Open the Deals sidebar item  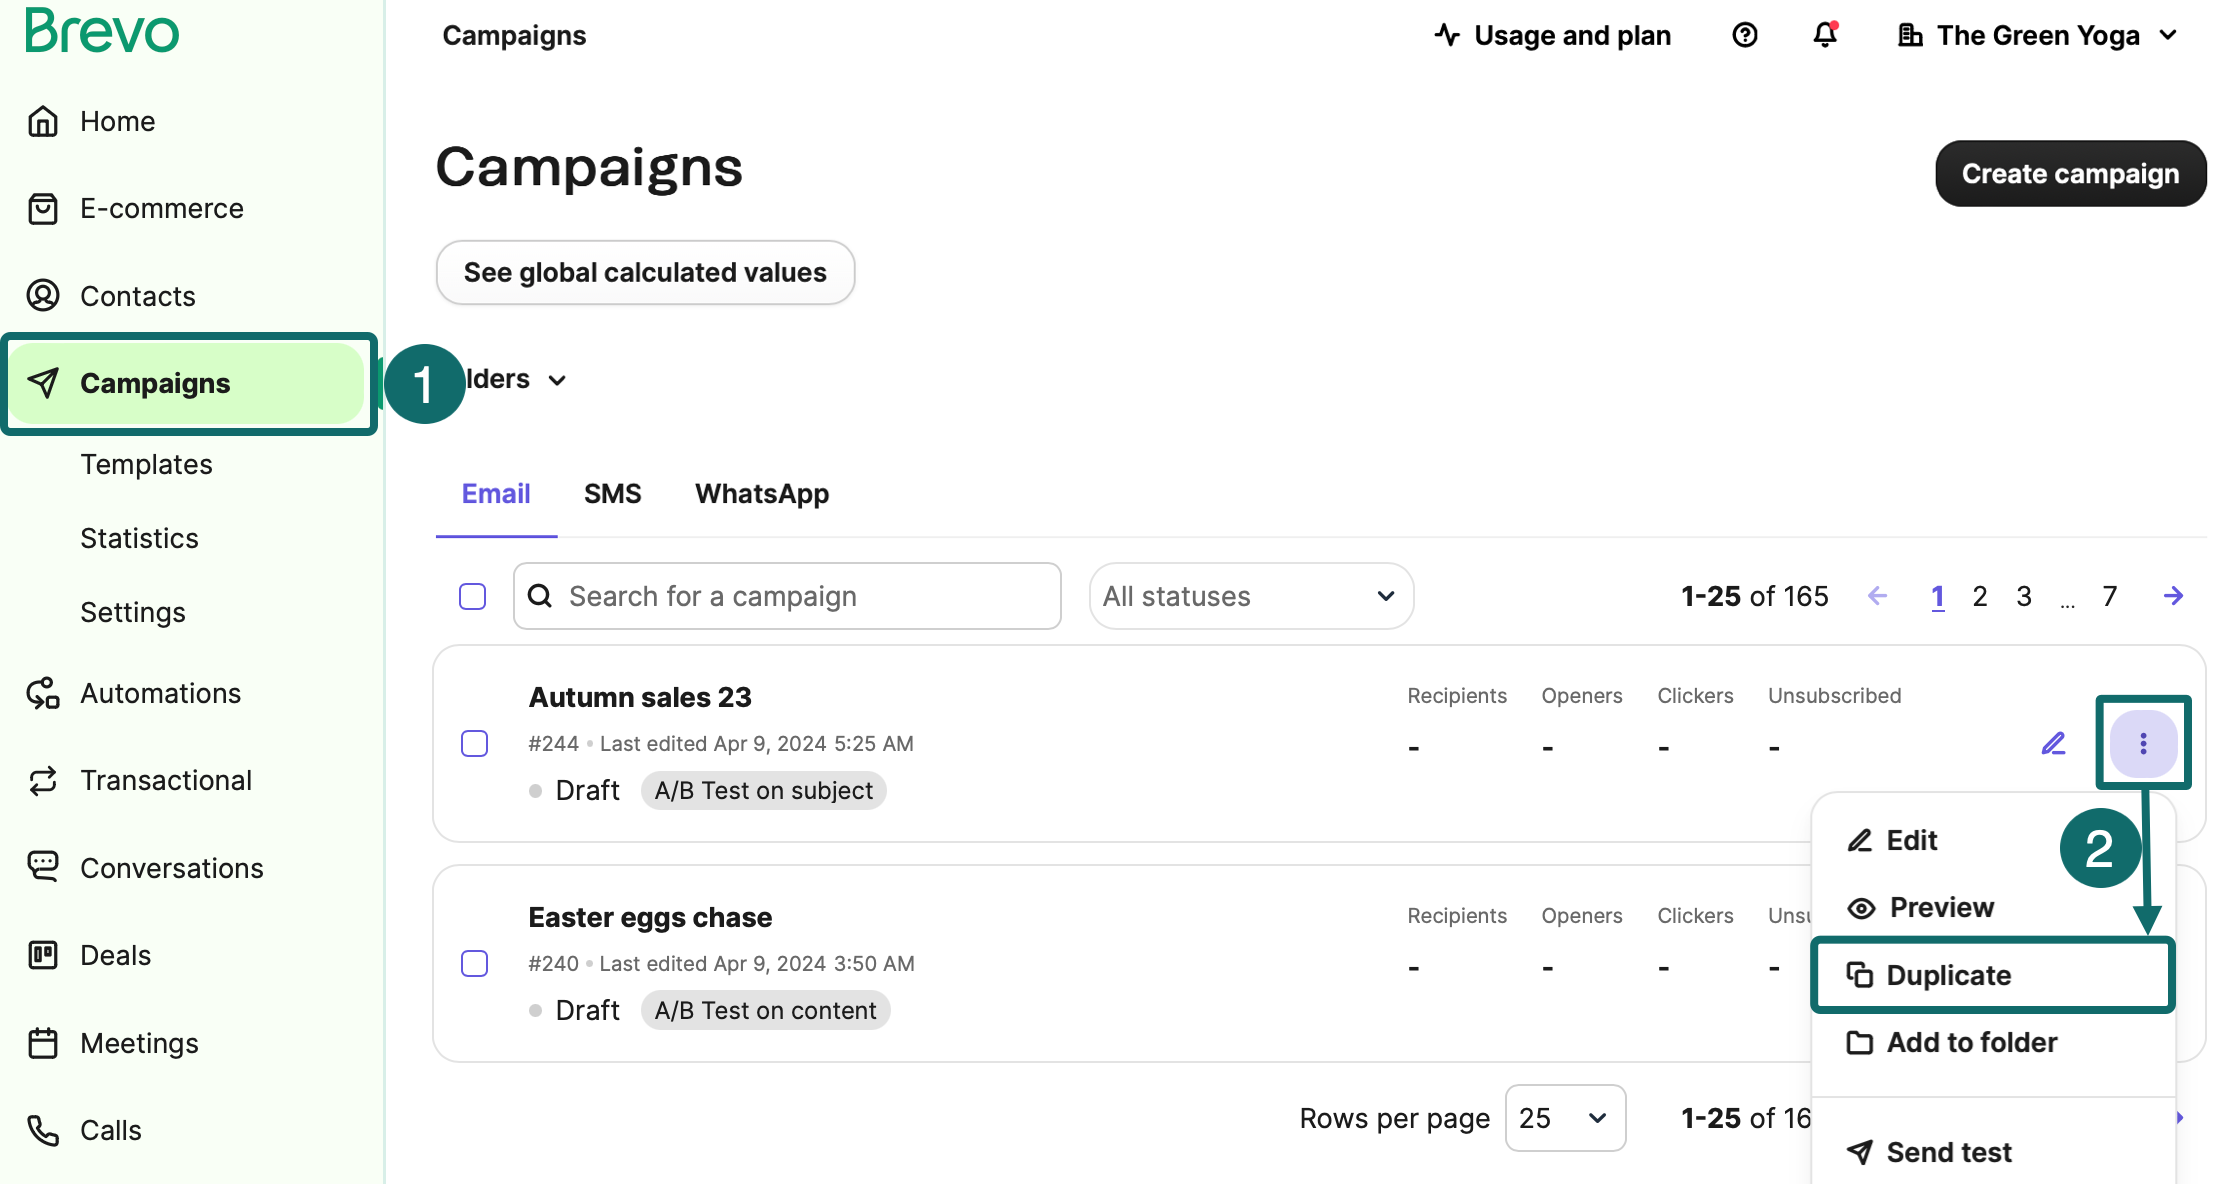pos(115,955)
